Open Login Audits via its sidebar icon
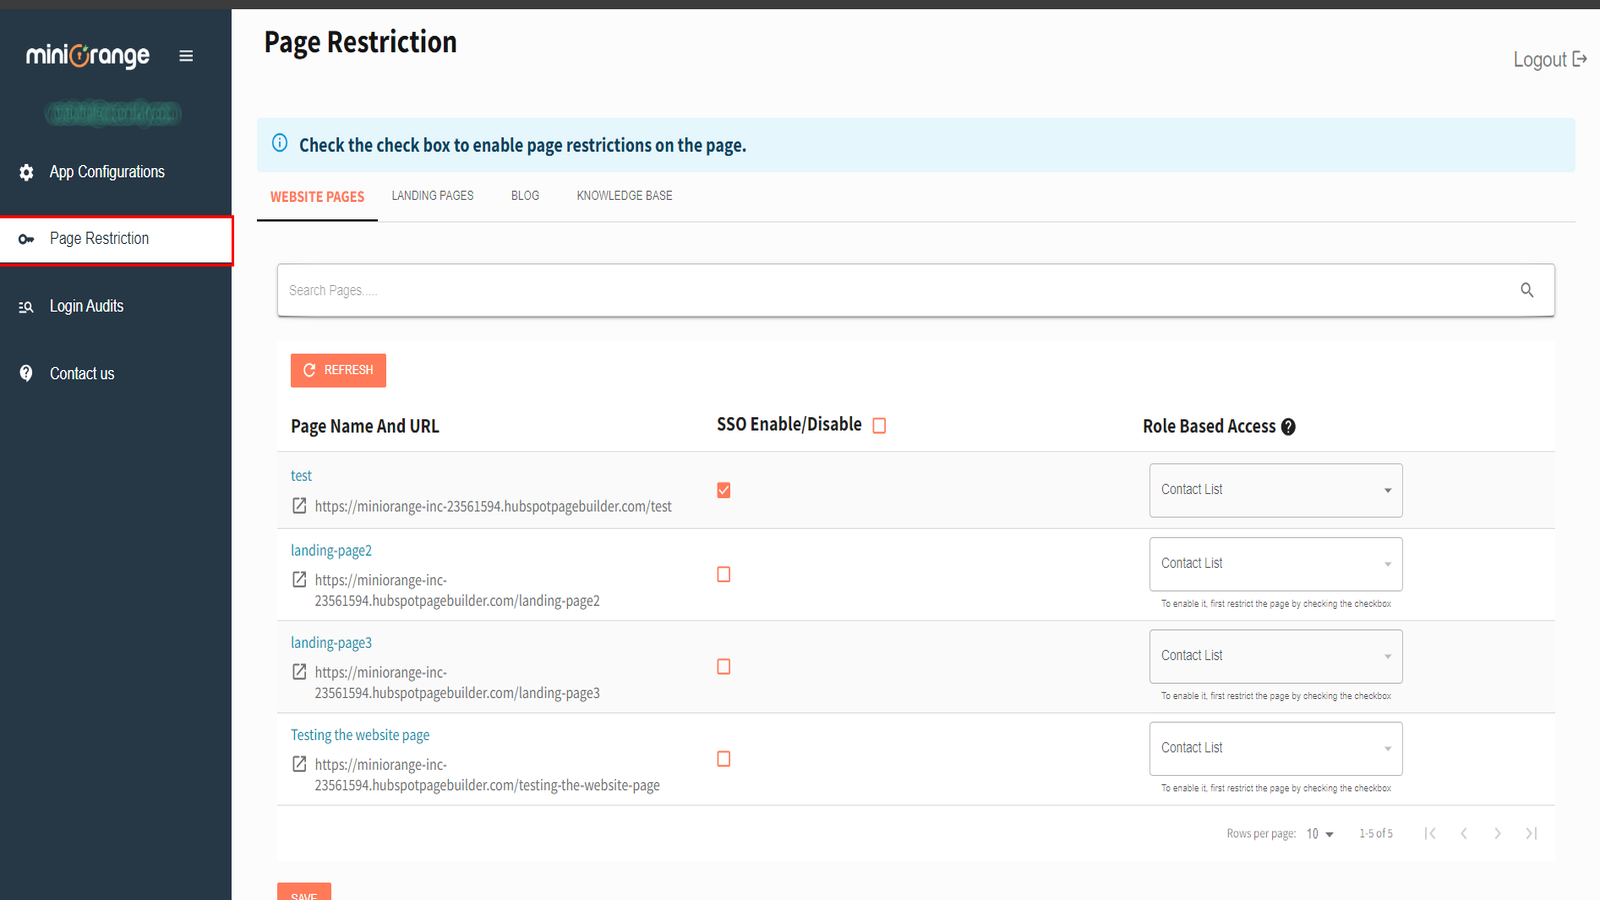This screenshot has width=1600, height=900. pyautogui.click(x=25, y=306)
